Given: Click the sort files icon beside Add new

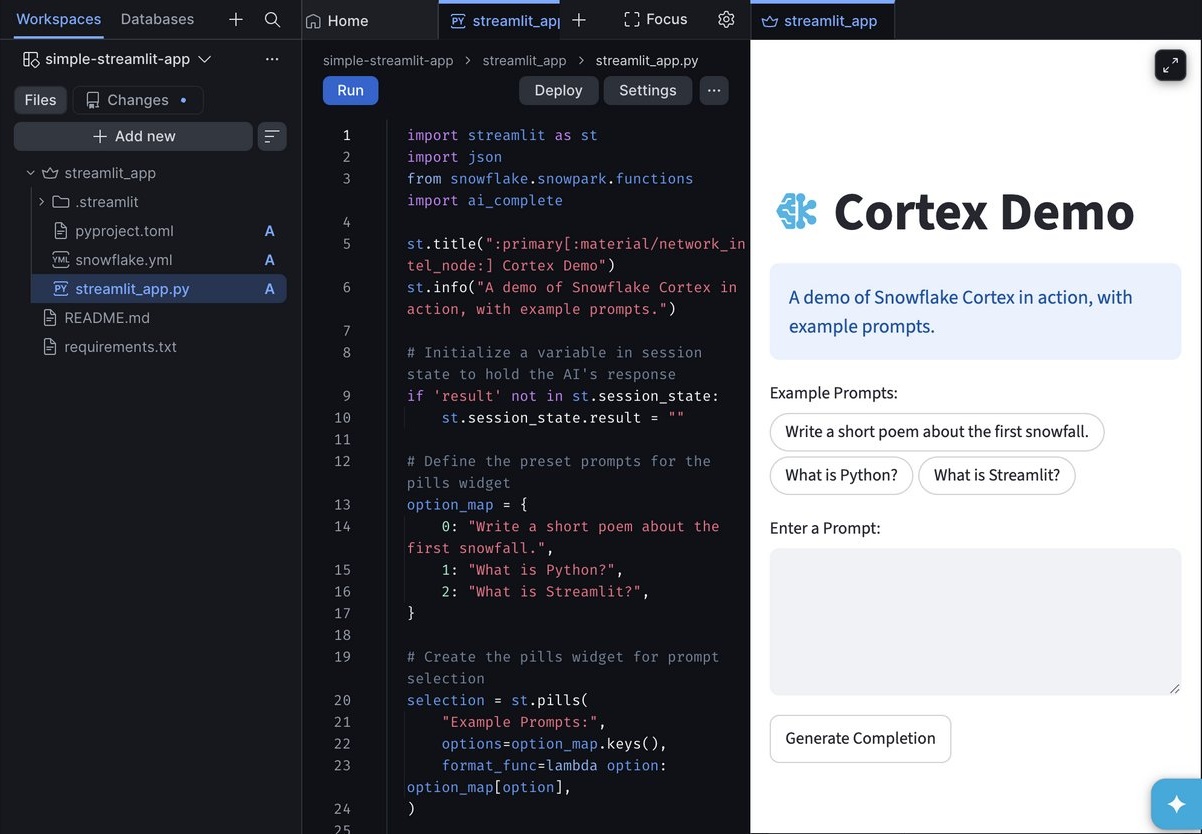Looking at the screenshot, I should [272, 136].
